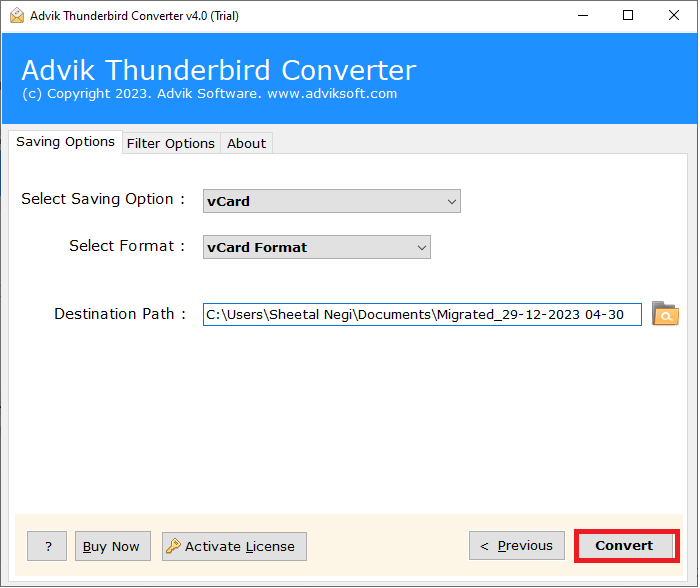Click the Select Format label
Viewport: 700px width, 588px height.
coord(127,246)
